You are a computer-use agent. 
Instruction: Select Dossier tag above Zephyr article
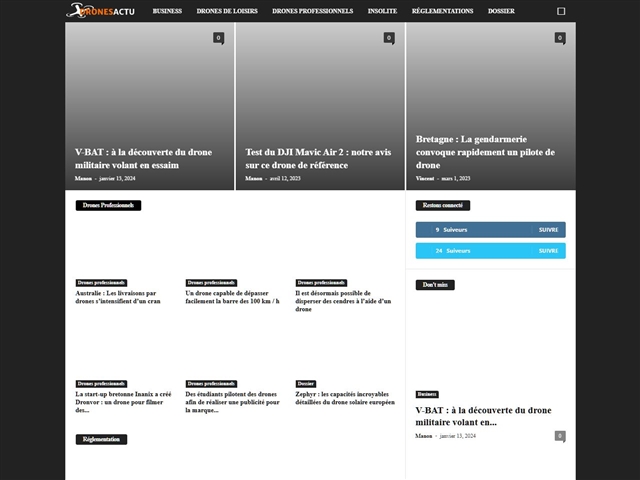click(x=306, y=384)
